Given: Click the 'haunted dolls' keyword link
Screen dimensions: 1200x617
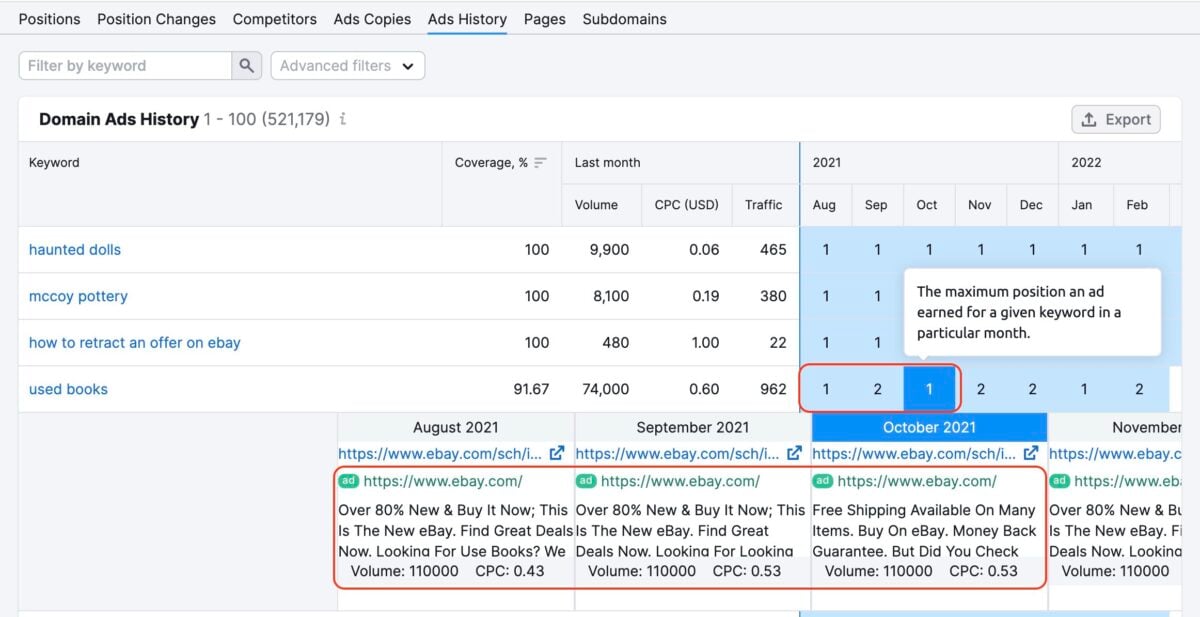Looking at the screenshot, I should point(74,249).
